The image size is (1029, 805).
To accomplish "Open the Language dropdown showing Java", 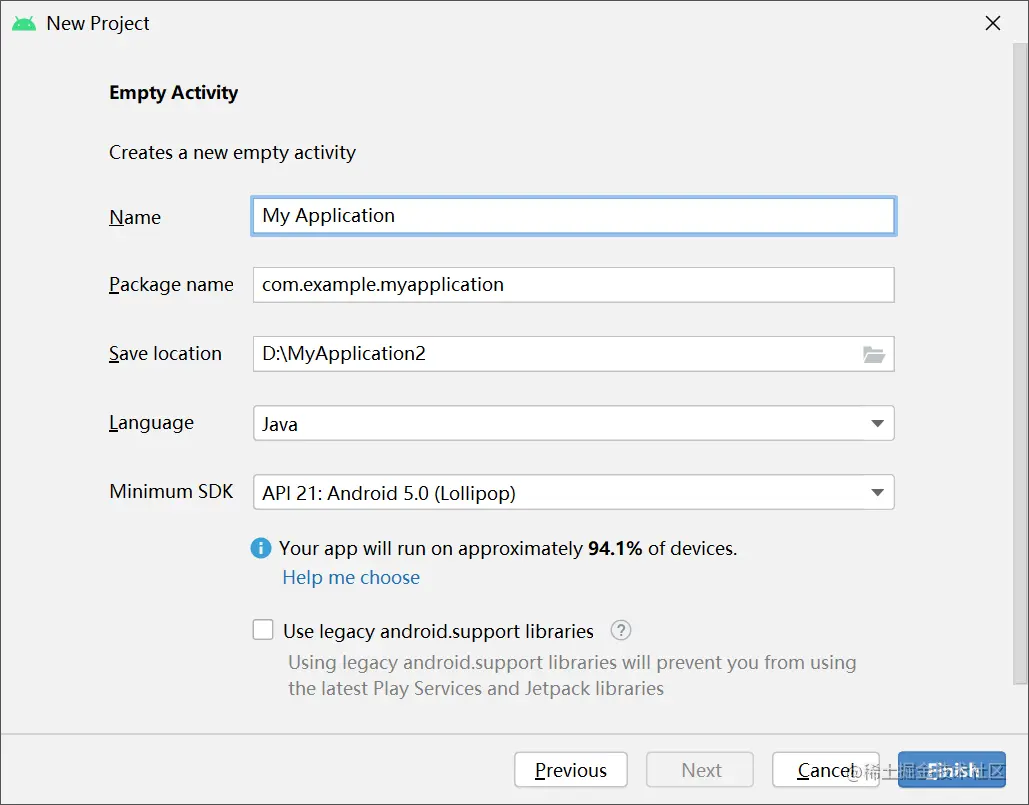I will tap(574, 423).
